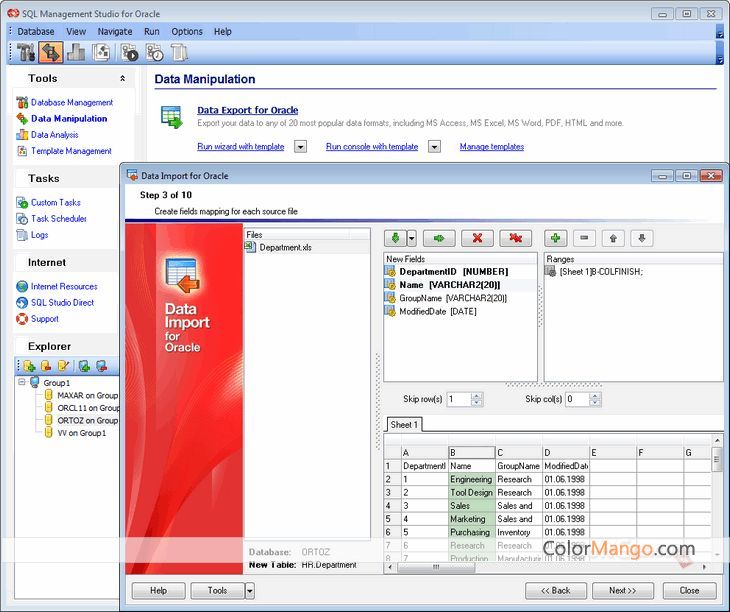Screen dimensions: 730x612
Task: Click << Back button in wizard
Action: 555,591
